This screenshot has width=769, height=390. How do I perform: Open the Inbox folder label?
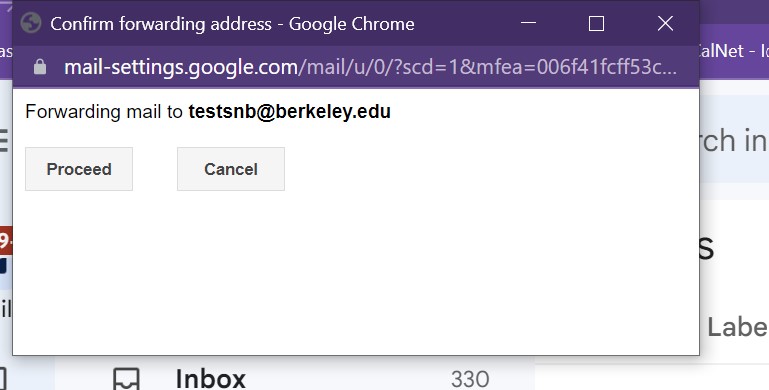[210, 379]
